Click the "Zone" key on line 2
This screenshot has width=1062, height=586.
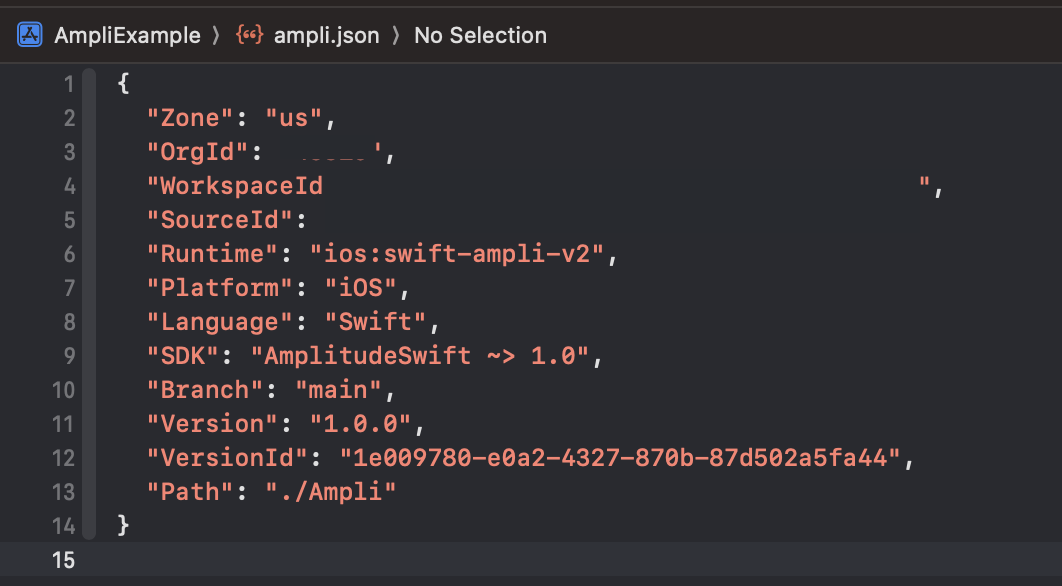click(191, 118)
